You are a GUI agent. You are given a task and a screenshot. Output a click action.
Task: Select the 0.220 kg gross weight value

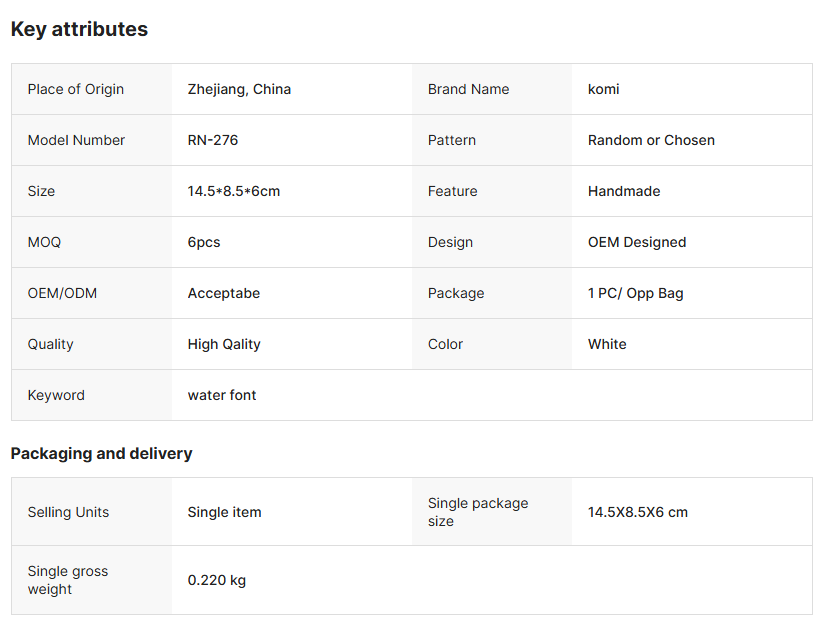216,580
